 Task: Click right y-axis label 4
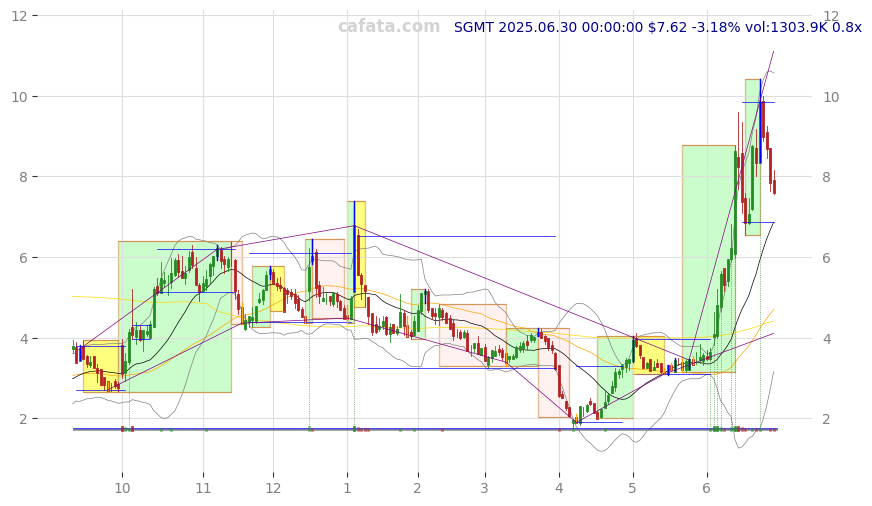coord(827,338)
